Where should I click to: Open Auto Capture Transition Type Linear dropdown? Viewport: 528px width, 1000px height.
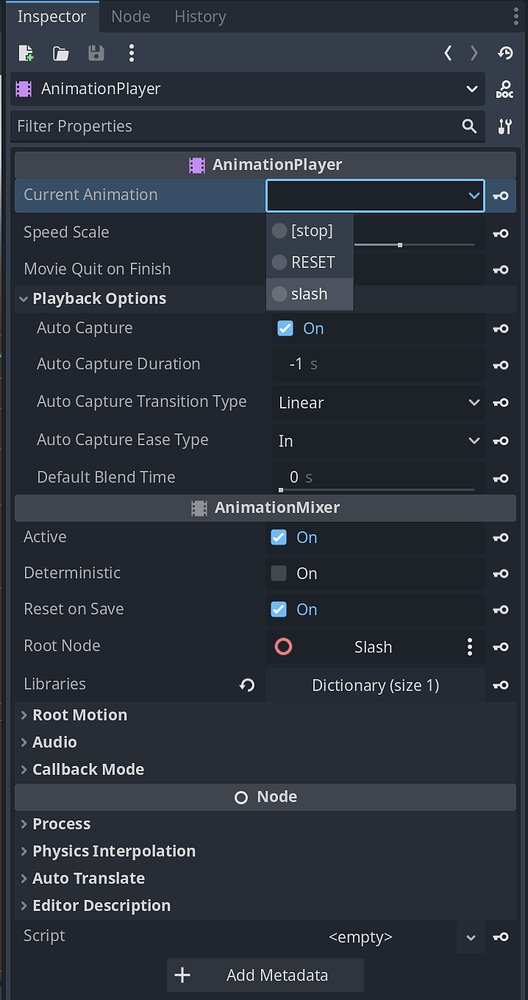379,403
